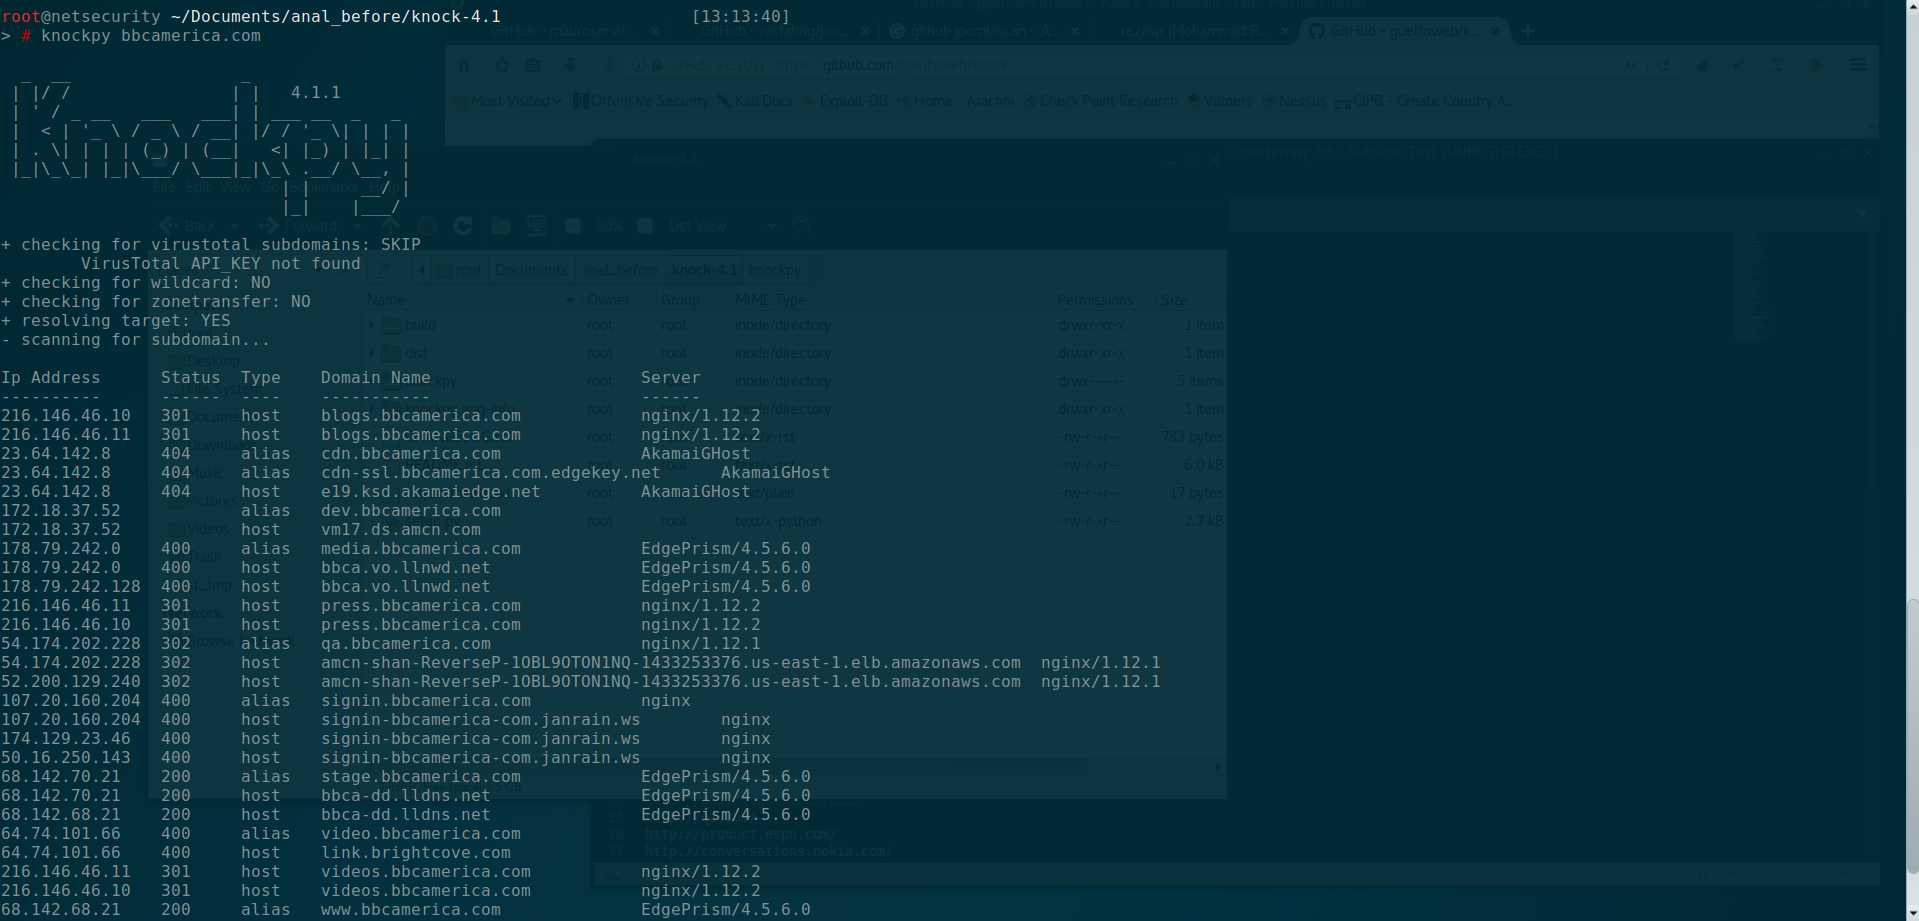Viewport: 1919px width, 921px height.
Task: Click Forward in the file manager toolbar
Action: pyautogui.click(x=300, y=226)
